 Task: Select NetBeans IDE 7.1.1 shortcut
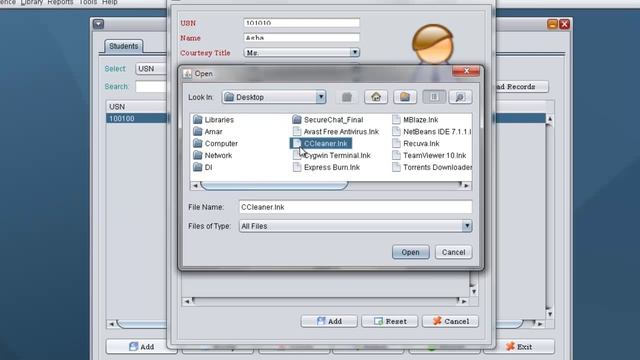[431, 131]
